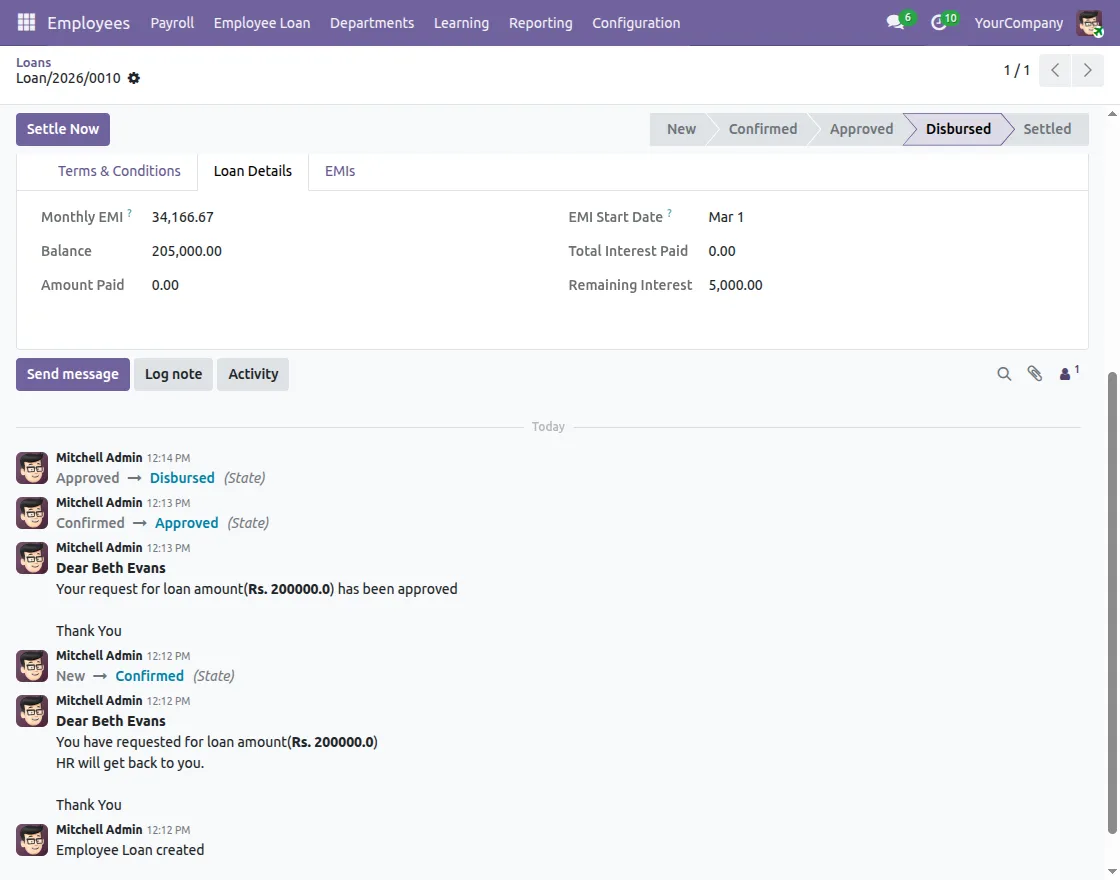This screenshot has height=880, width=1120.
Task: Open the Payroll menu
Action: (172, 23)
